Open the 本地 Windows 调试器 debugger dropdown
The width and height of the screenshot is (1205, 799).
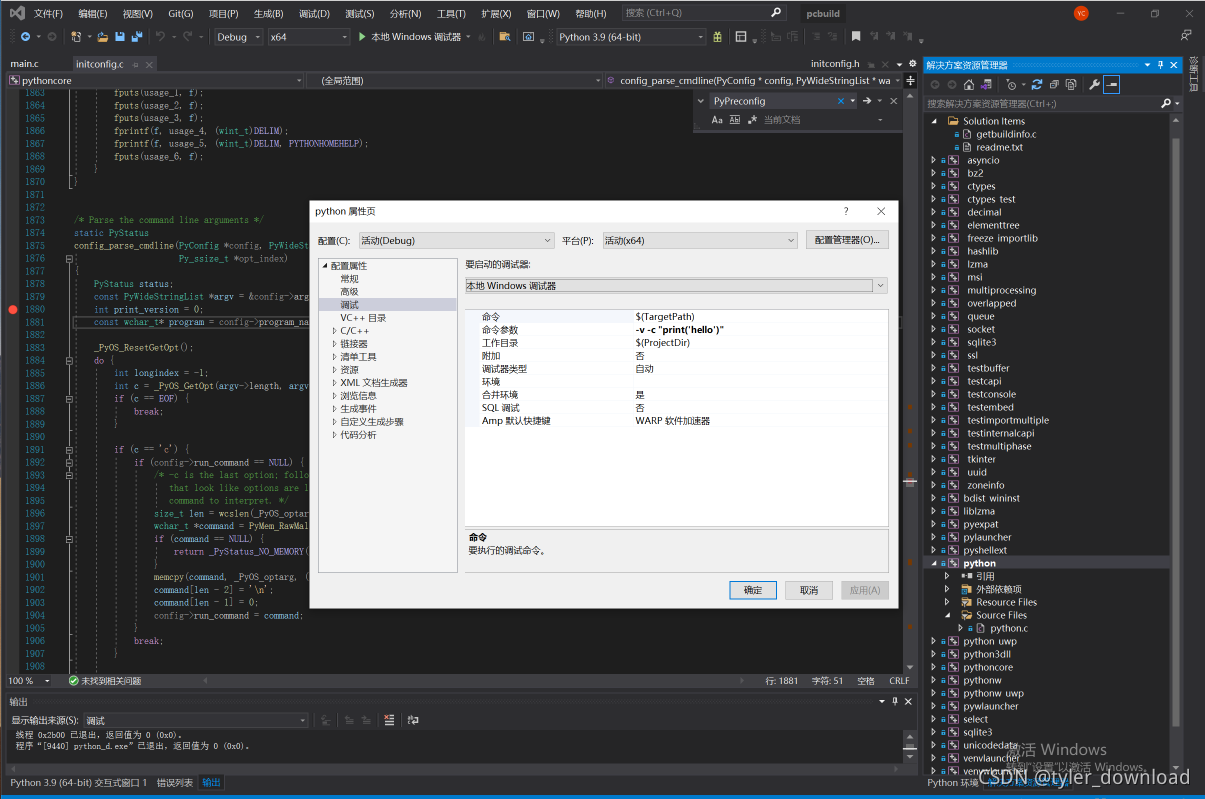click(676, 285)
